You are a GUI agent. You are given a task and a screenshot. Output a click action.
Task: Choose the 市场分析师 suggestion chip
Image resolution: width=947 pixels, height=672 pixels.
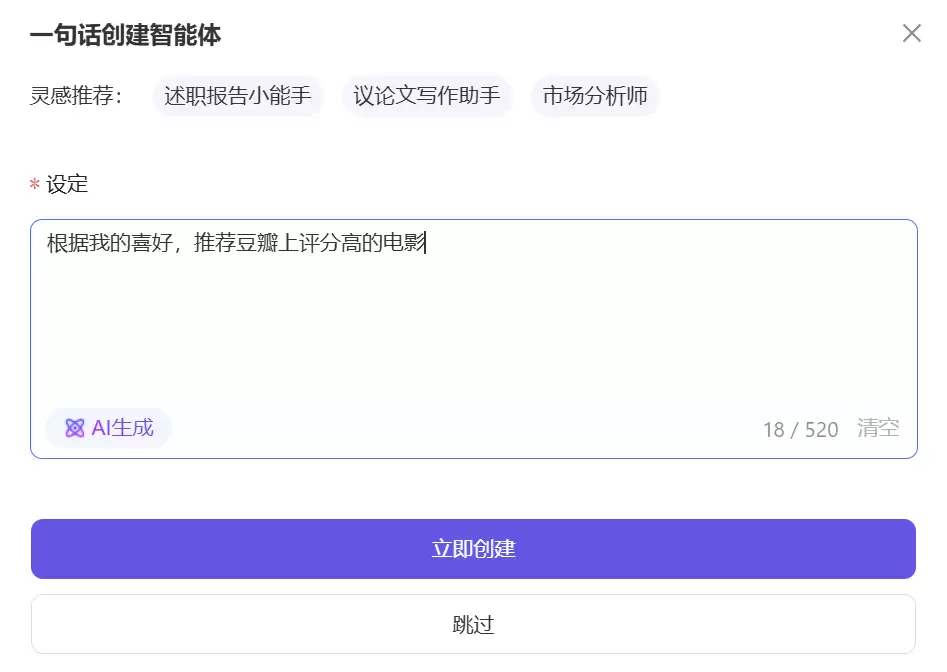pos(595,95)
